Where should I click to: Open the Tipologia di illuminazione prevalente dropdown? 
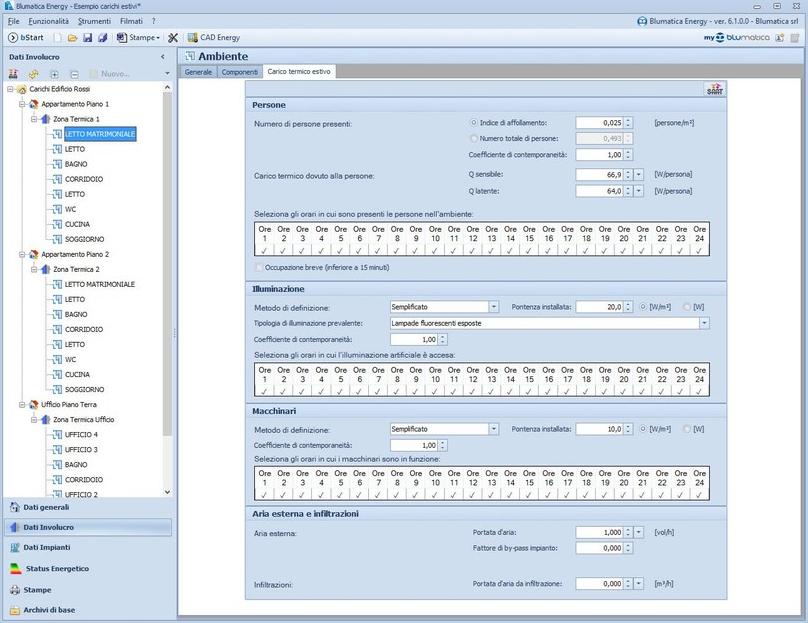click(704, 323)
